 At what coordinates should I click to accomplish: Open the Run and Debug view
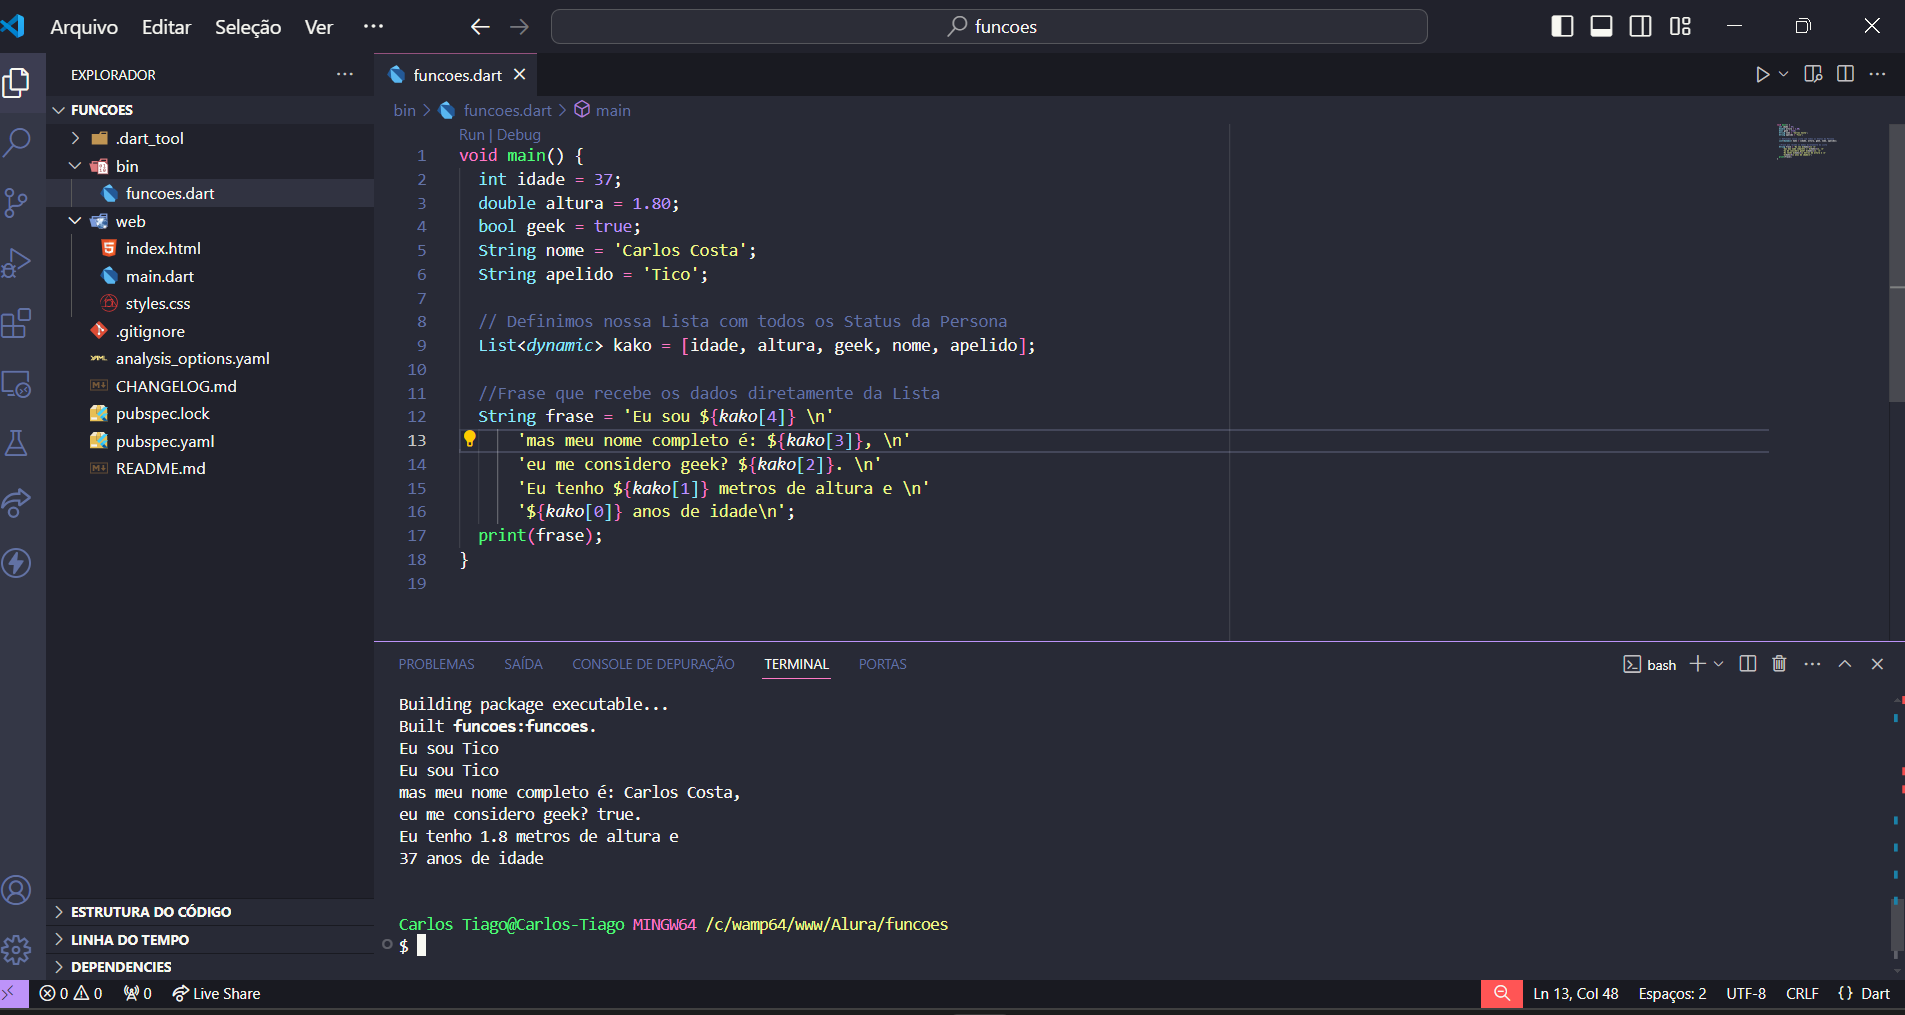pos(17,263)
